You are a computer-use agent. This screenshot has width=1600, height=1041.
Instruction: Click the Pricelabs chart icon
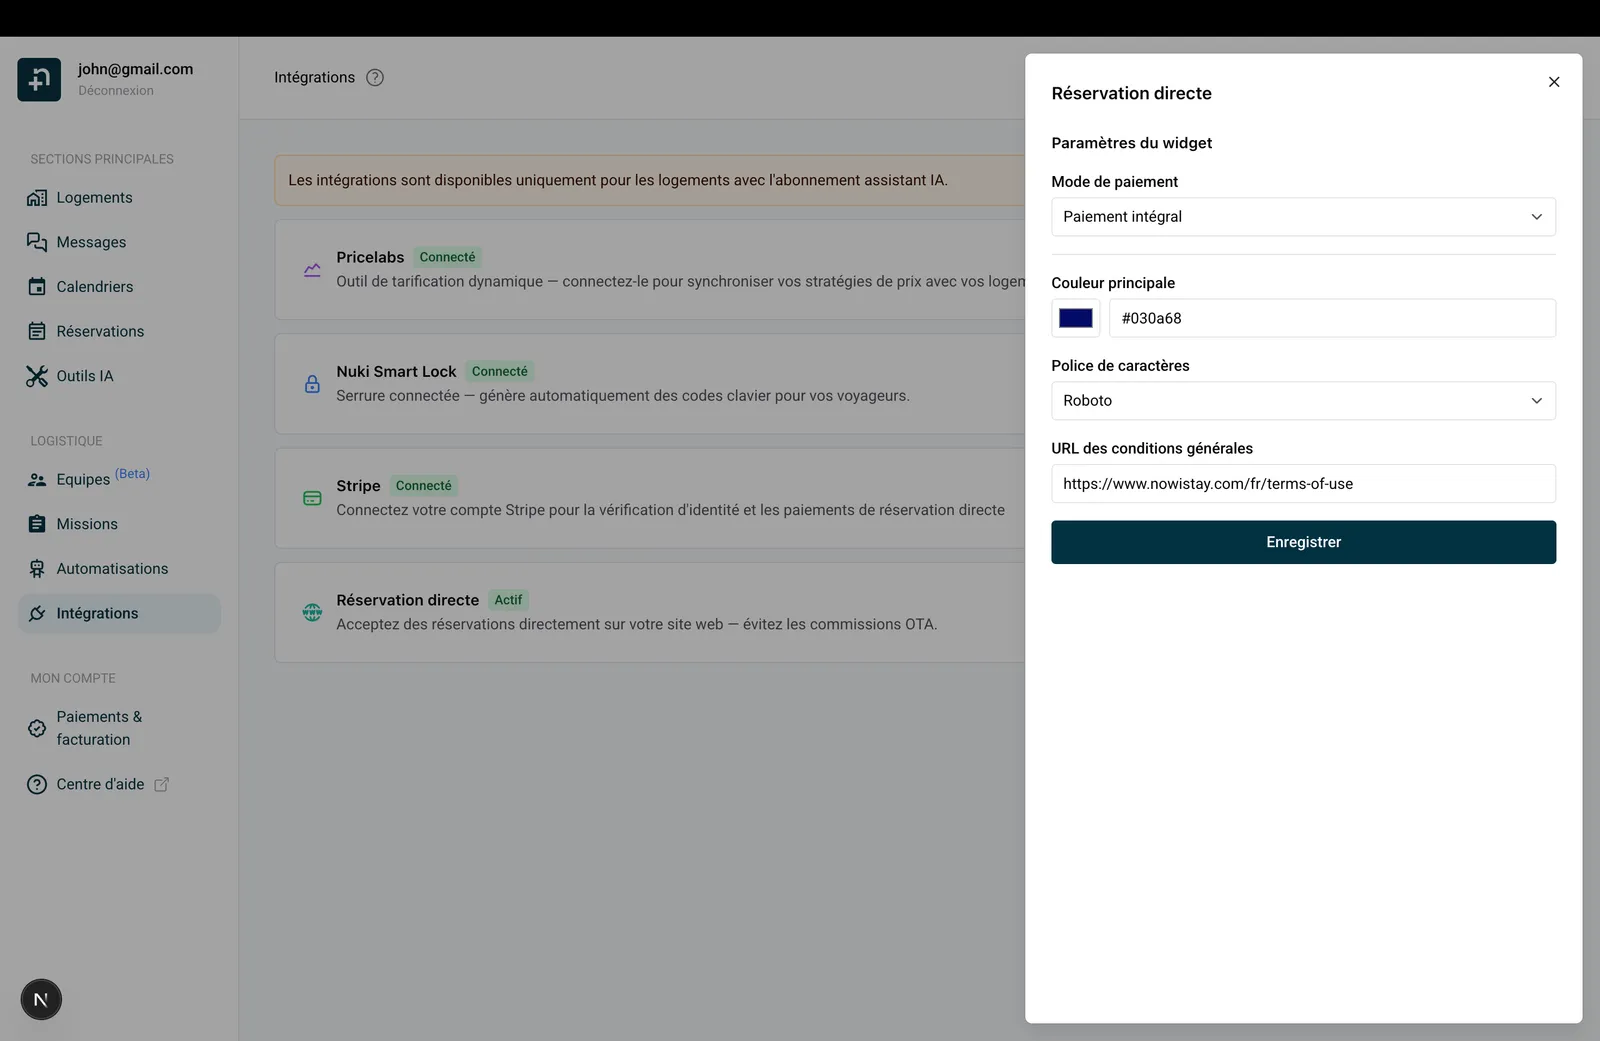312,270
